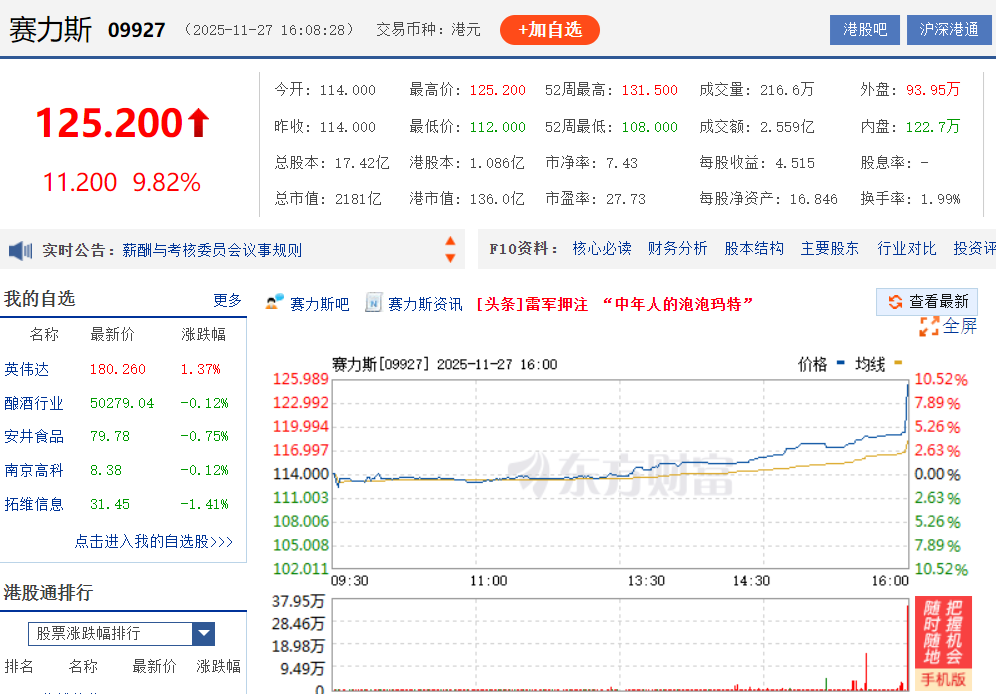
Task: Open 酿酒行业 in watchlist
Action: (34, 403)
